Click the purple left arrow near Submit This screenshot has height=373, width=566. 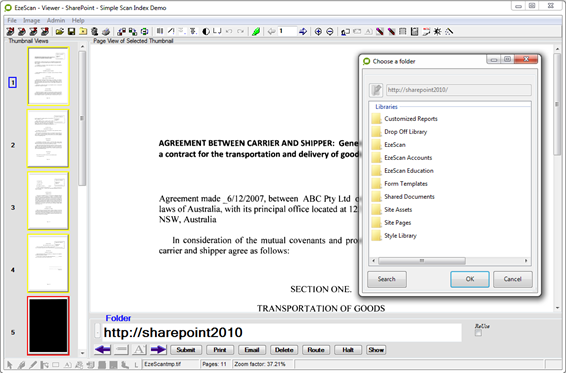103,350
